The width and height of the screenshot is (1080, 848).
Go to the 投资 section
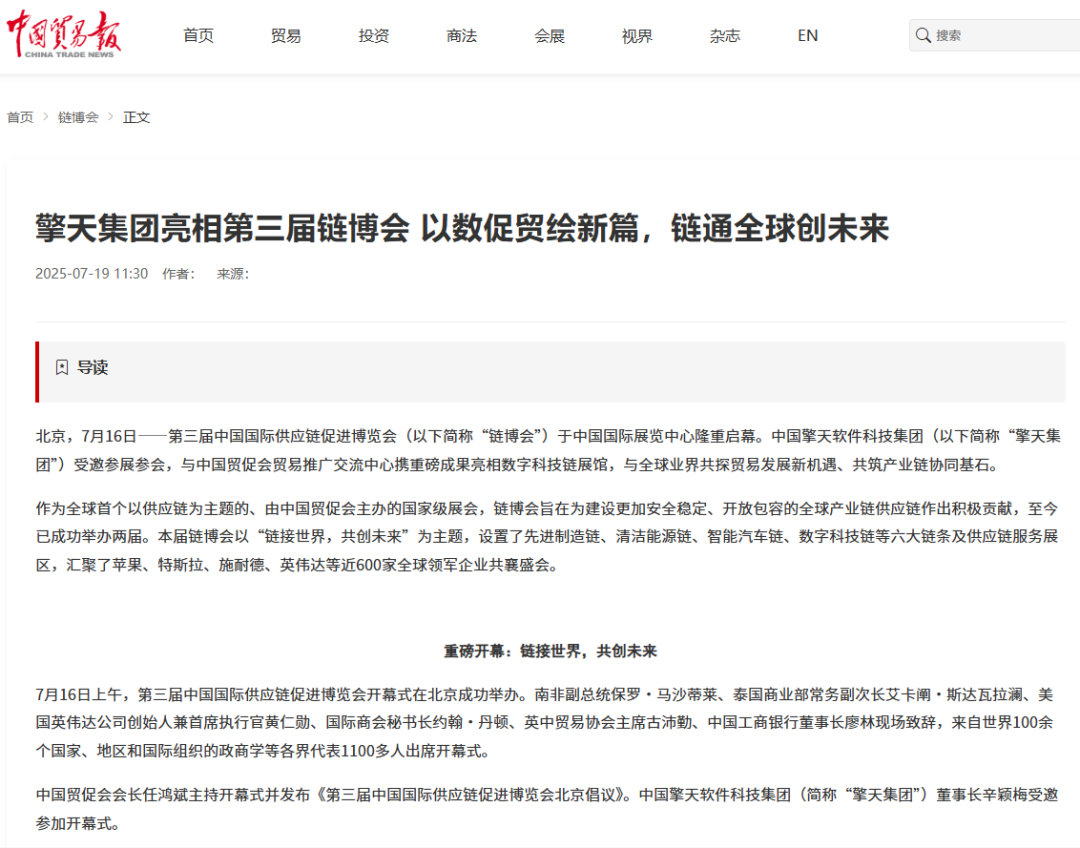(x=374, y=36)
